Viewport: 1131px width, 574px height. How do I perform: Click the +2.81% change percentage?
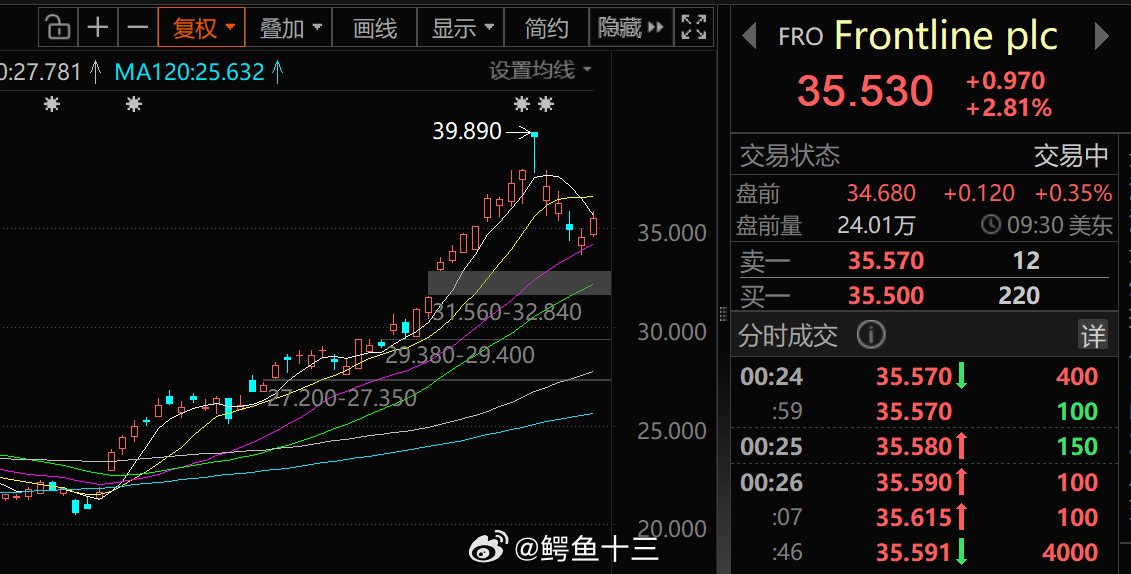tap(1008, 108)
